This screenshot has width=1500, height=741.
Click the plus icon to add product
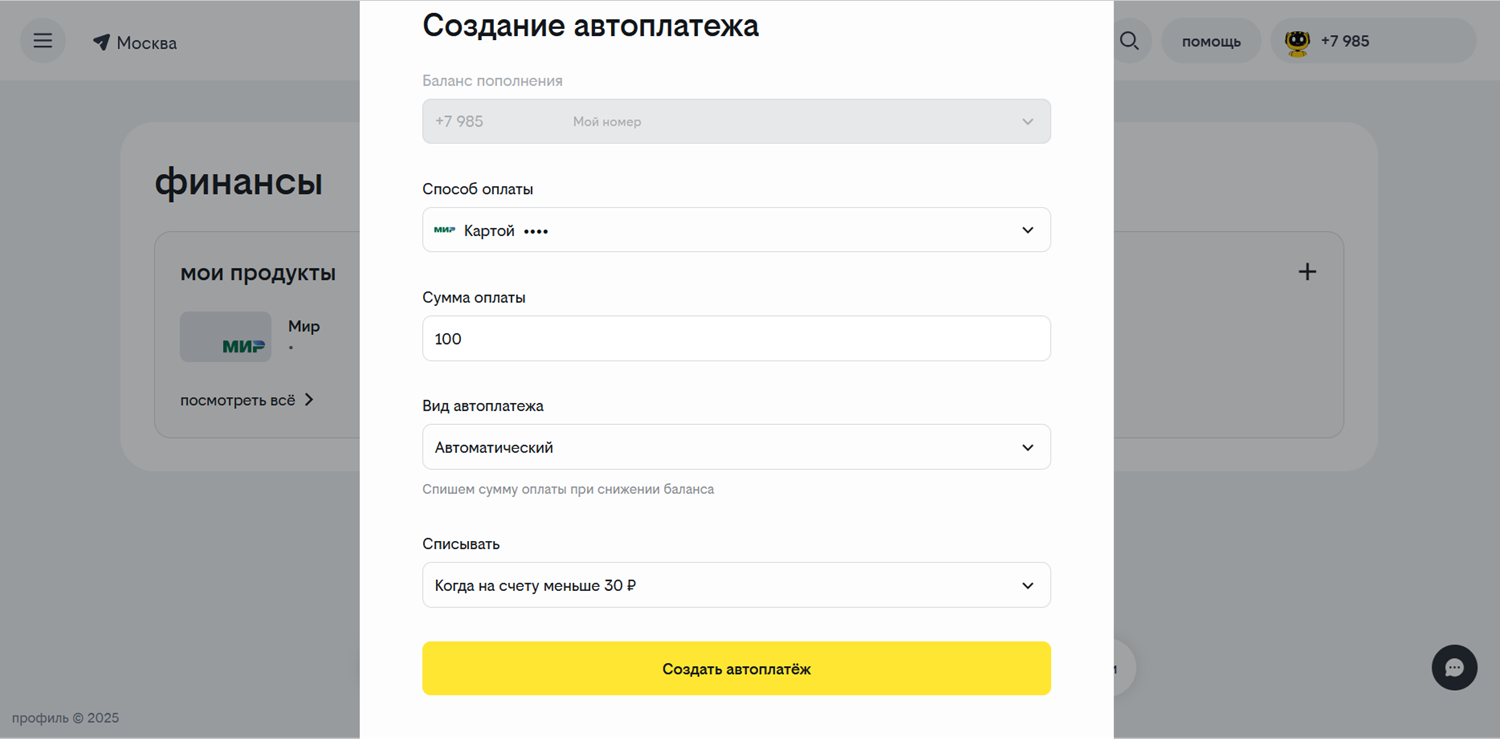click(1307, 272)
